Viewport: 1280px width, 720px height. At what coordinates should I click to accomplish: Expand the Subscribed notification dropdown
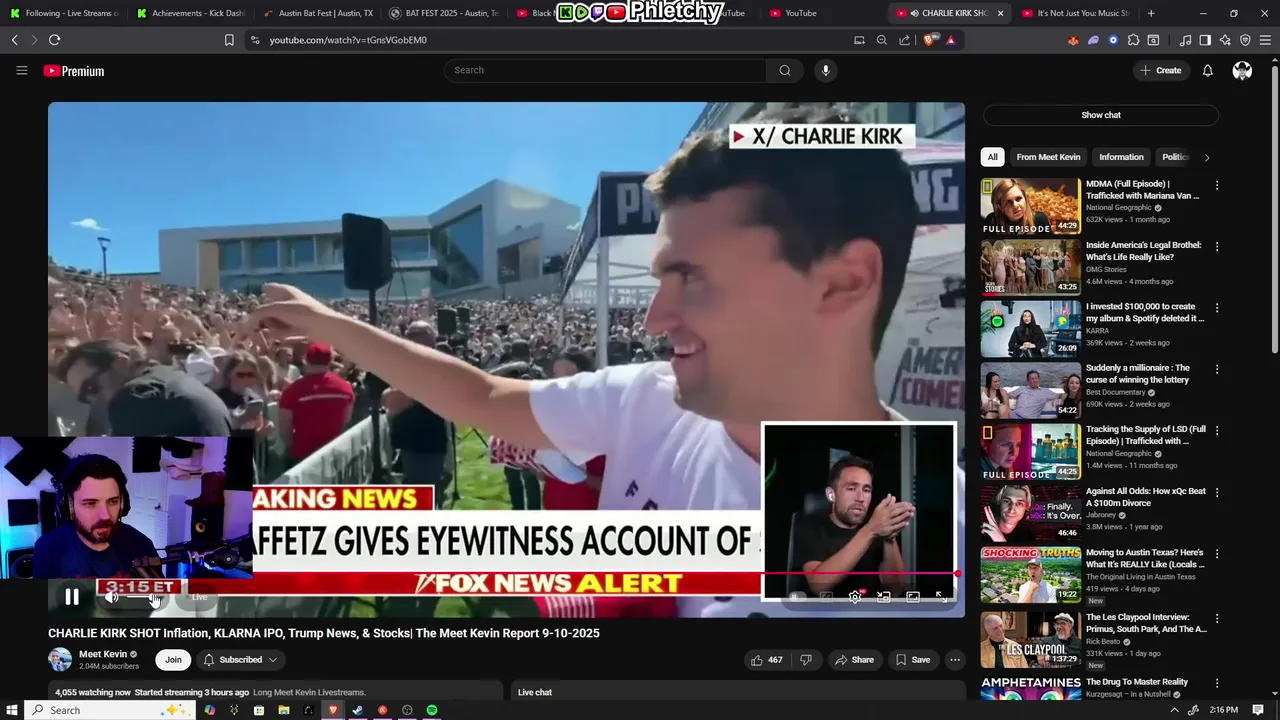[x=241, y=660]
